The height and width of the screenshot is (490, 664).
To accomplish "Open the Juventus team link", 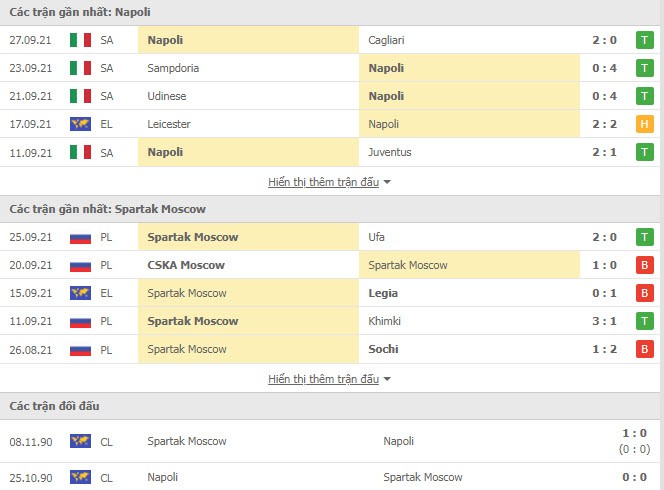I will (x=389, y=152).
